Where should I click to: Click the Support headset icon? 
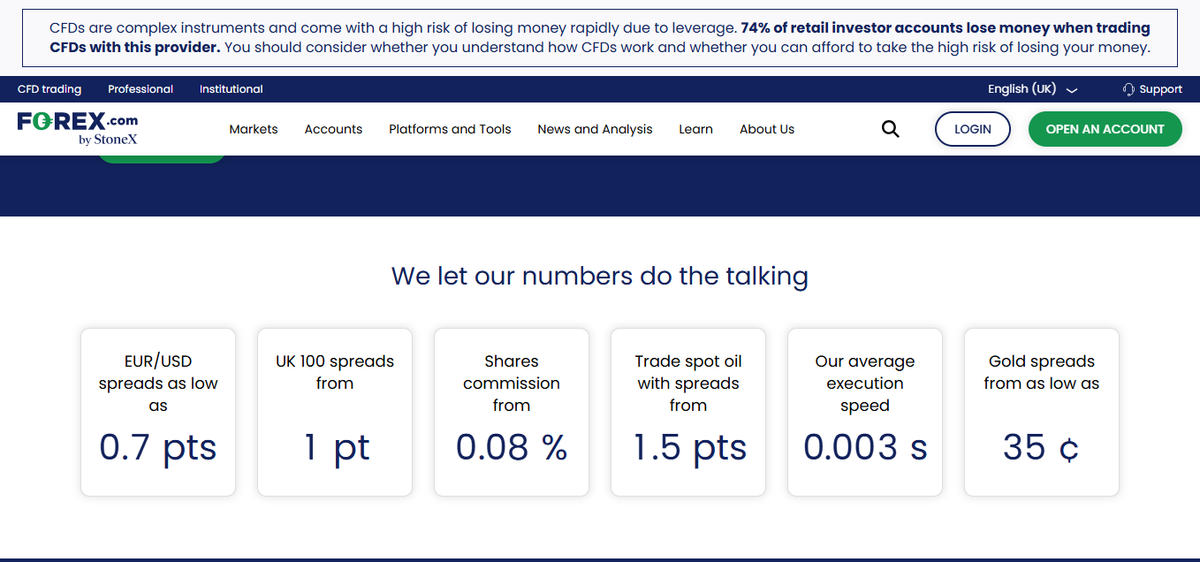(1129, 89)
